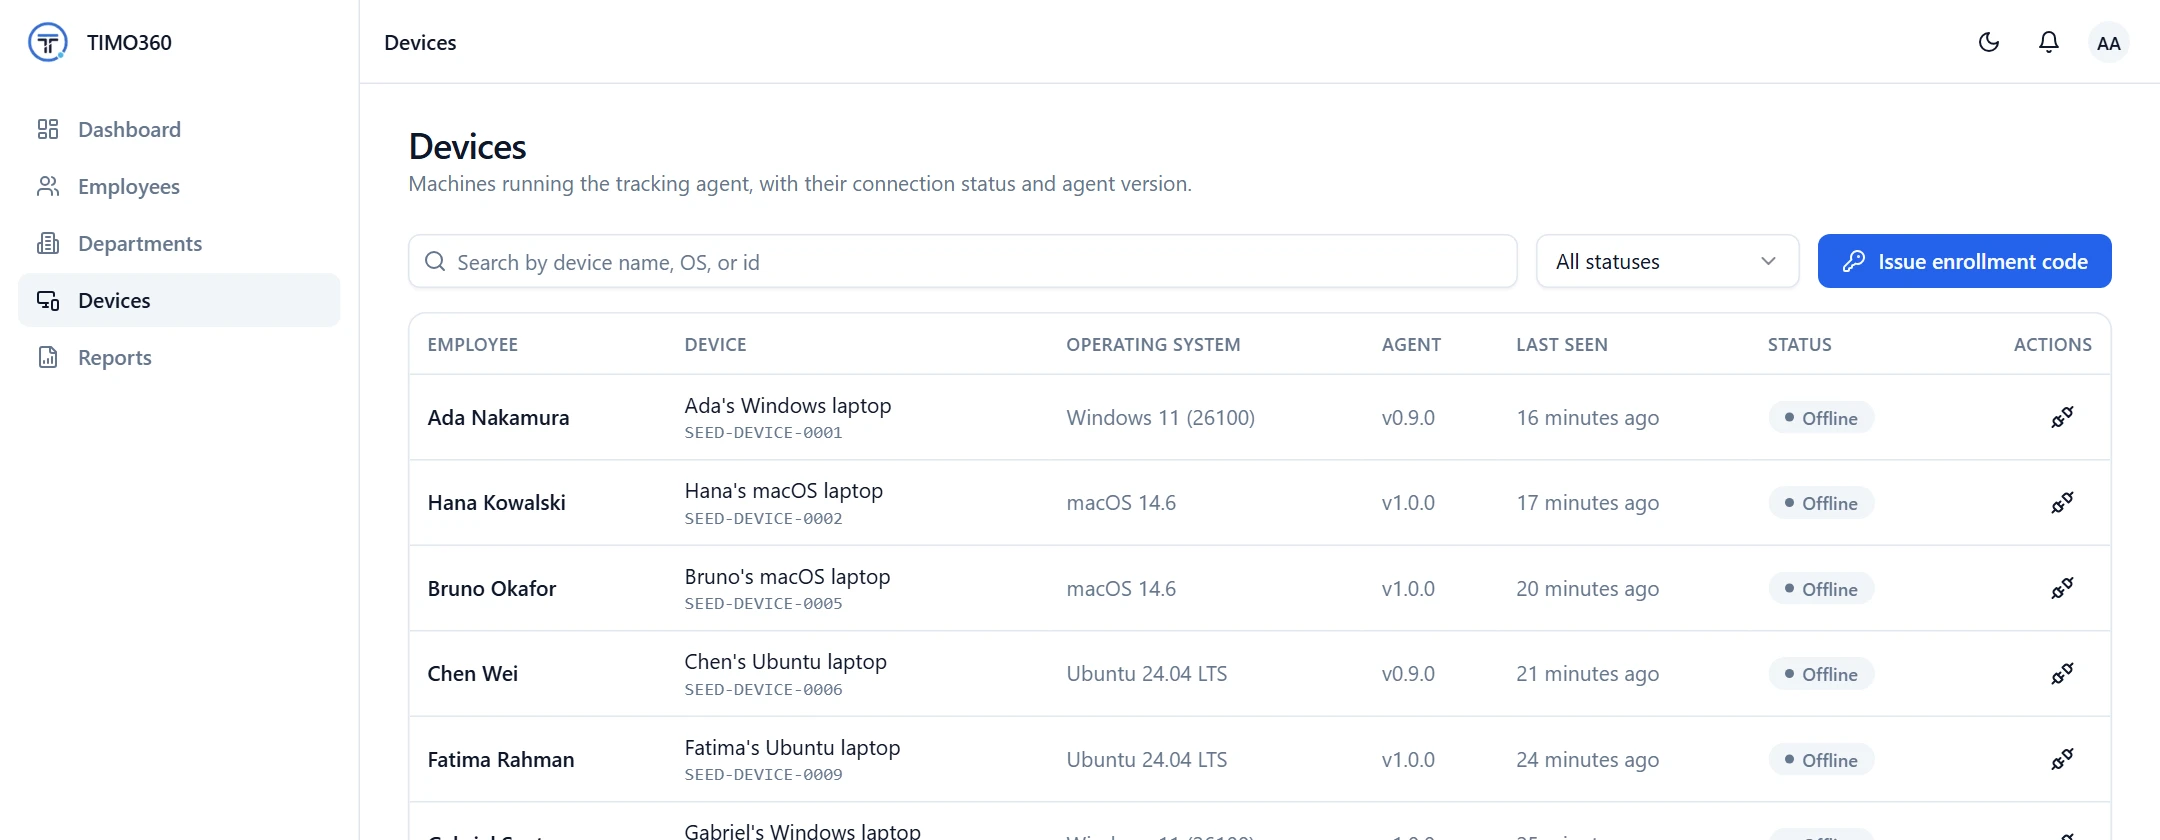The image size is (2160, 840).
Task: Click the device name Hana's macOS laptop
Action: click(784, 490)
